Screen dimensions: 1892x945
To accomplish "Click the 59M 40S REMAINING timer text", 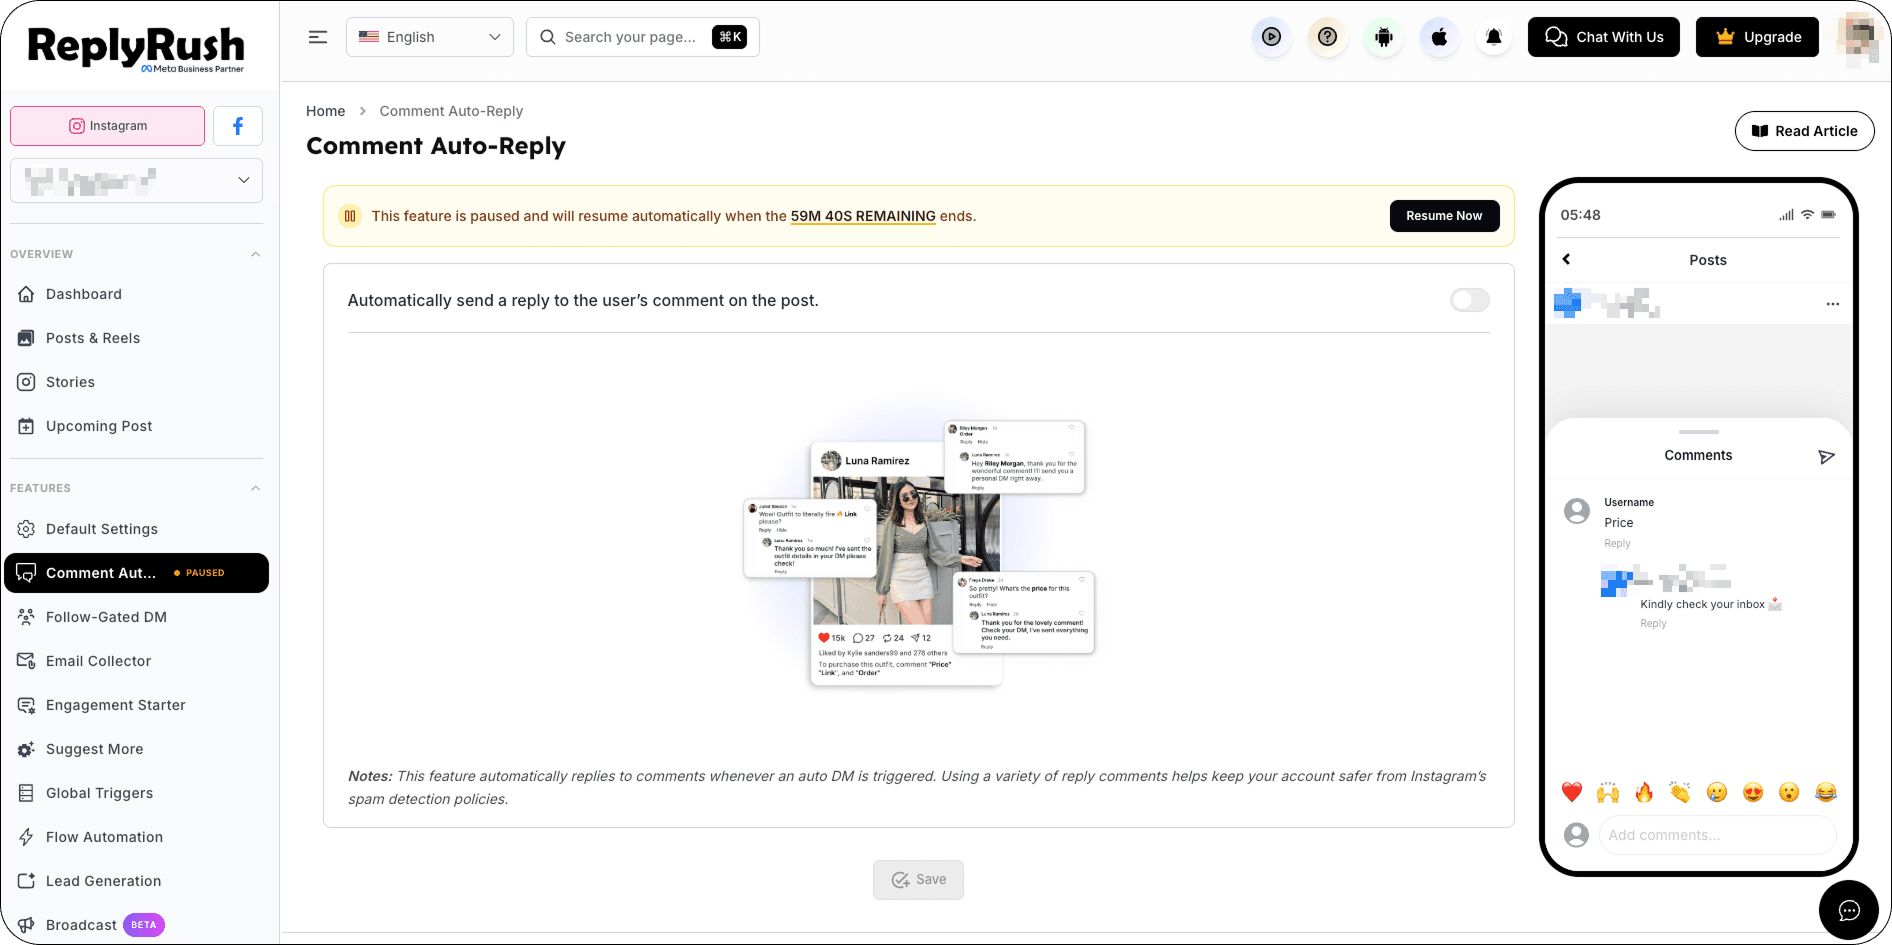I will point(863,216).
